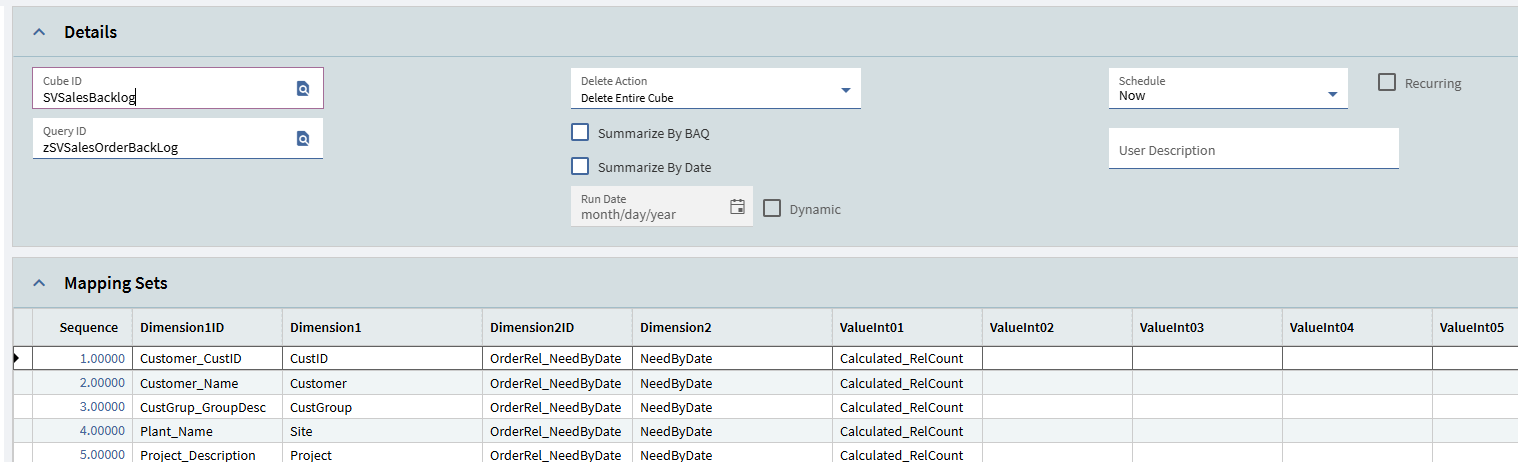Click the empty ValueInt02 cell in first row
Viewport: 1518px width, 462px height.
[1057, 358]
